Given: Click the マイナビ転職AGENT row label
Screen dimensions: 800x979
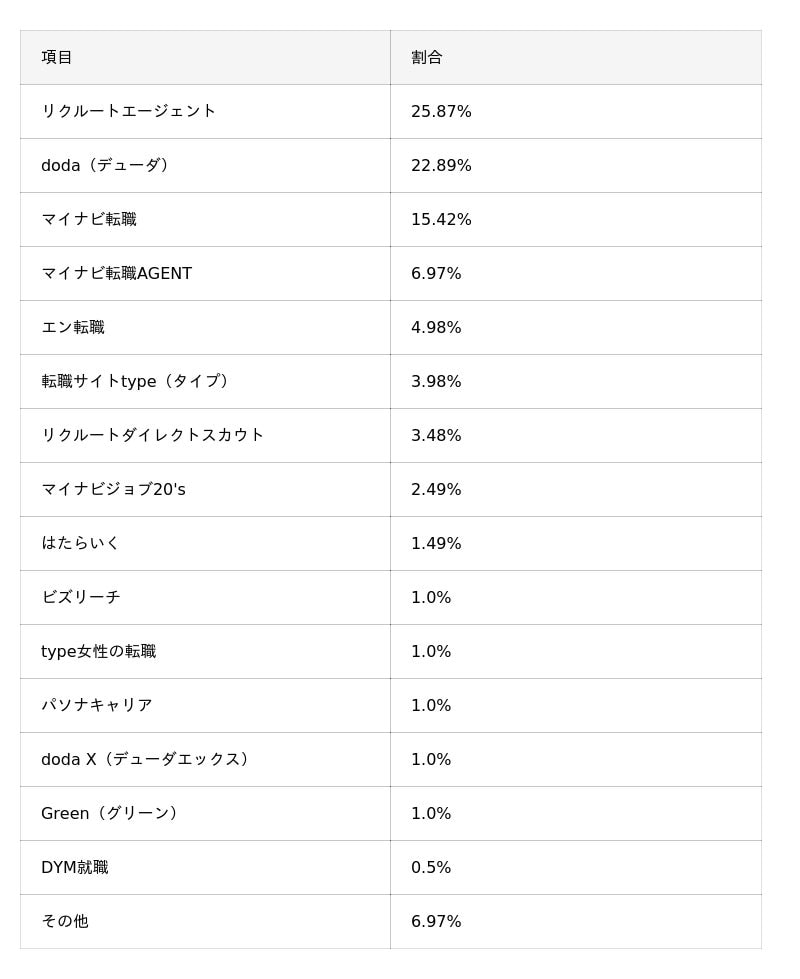Looking at the screenshot, I should click(116, 273).
